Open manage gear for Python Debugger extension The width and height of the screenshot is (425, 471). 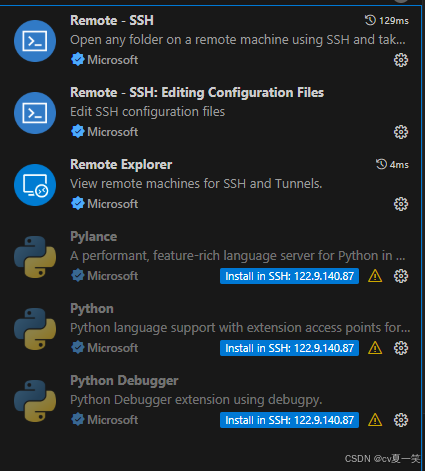click(401, 420)
